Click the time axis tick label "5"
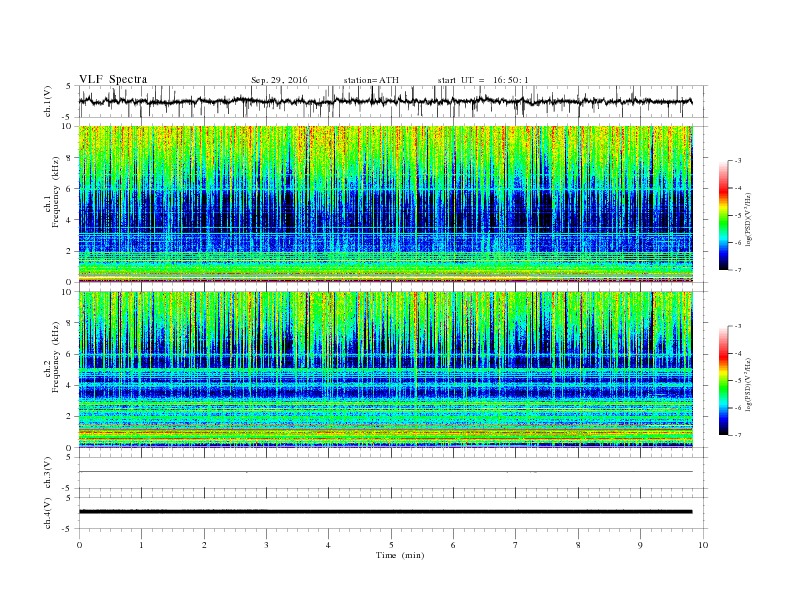The width and height of the screenshot is (792, 612). (x=391, y=545)
